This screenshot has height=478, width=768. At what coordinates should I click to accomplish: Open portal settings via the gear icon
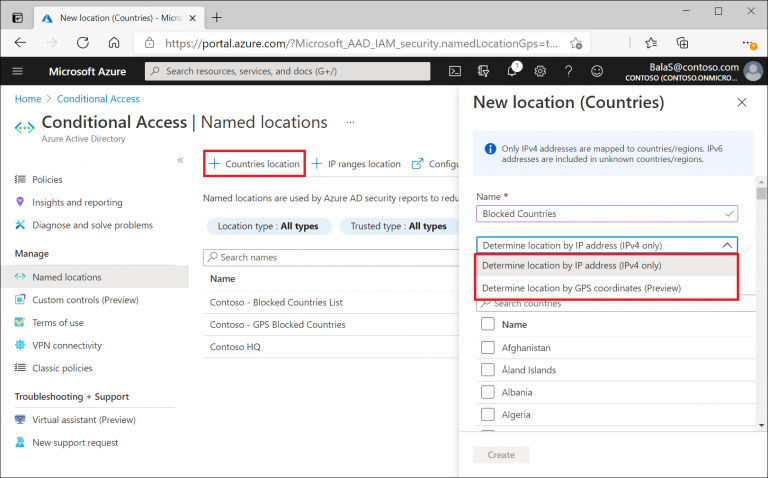[x=540, y=72]
